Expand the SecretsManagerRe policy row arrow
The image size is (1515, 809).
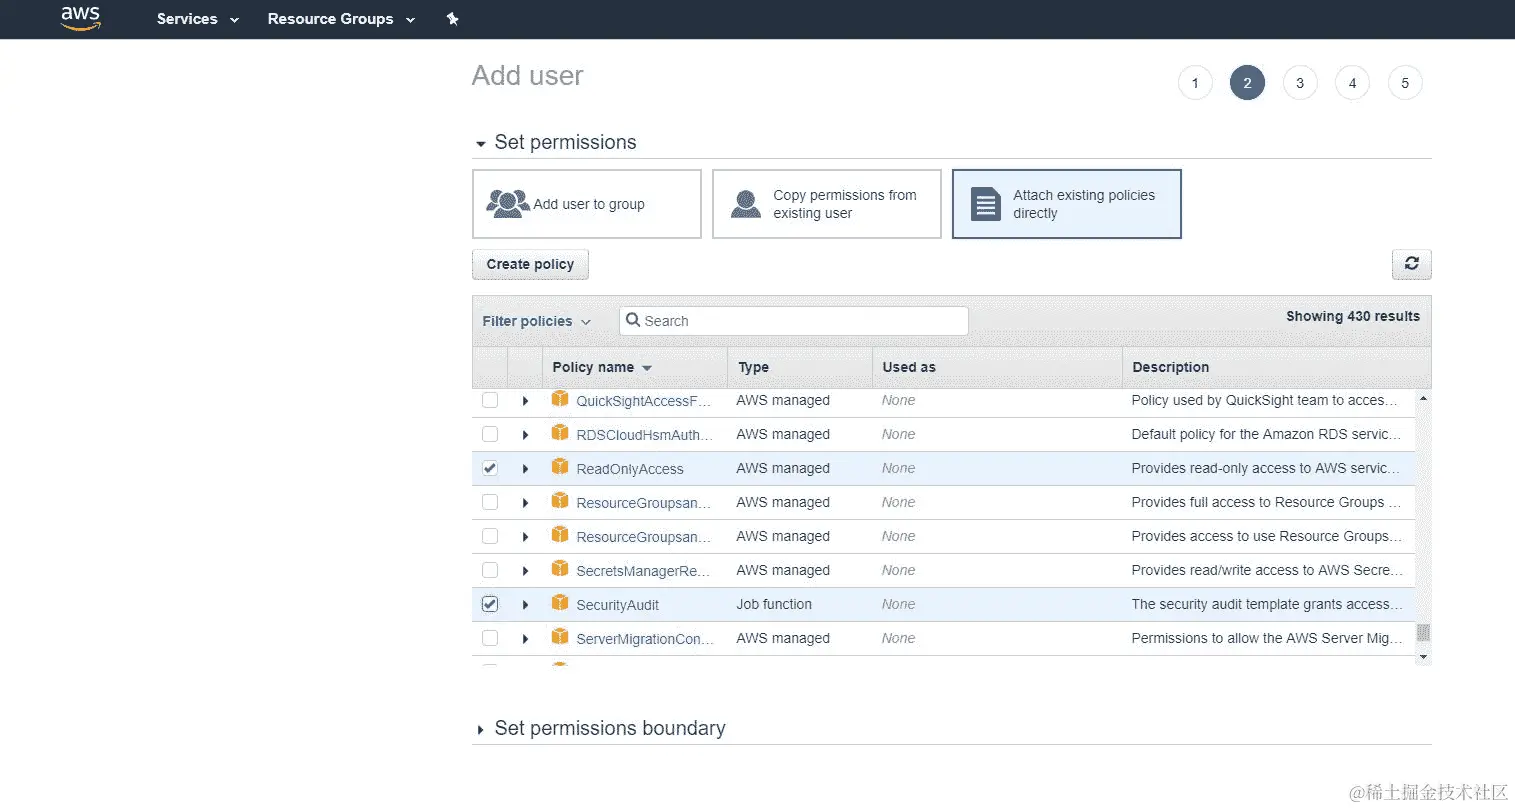click(x=525, y=571)
